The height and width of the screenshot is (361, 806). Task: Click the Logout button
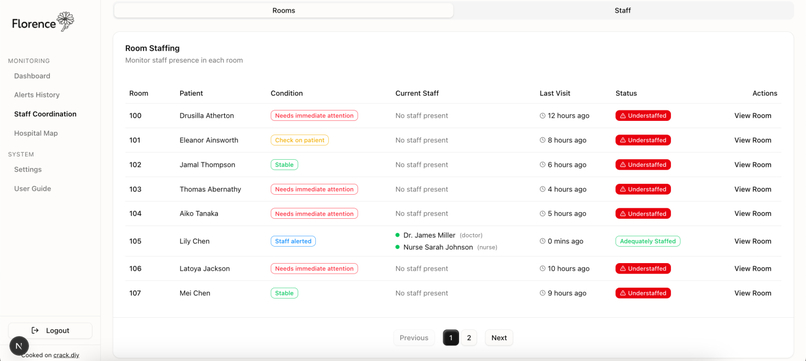tap(50, 331)
